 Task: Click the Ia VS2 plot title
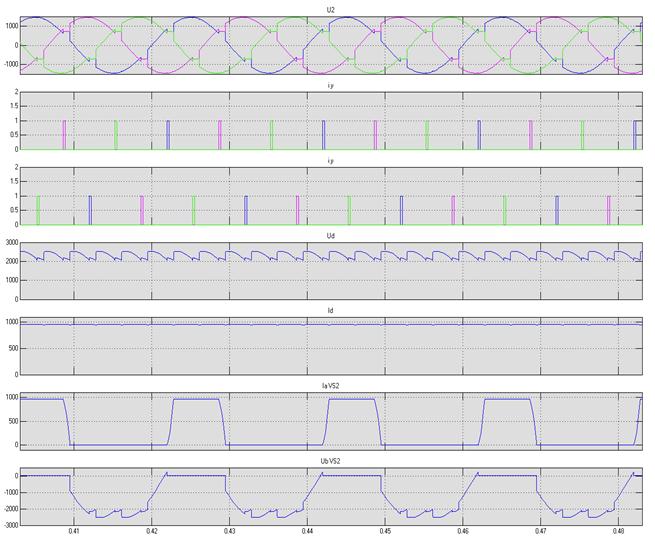click(x=330, y=386)
